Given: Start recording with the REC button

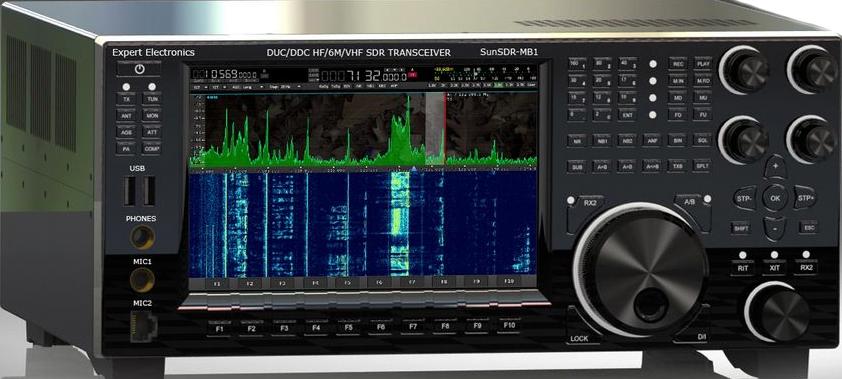Looking at the screenshot, I should click(678, 63).
